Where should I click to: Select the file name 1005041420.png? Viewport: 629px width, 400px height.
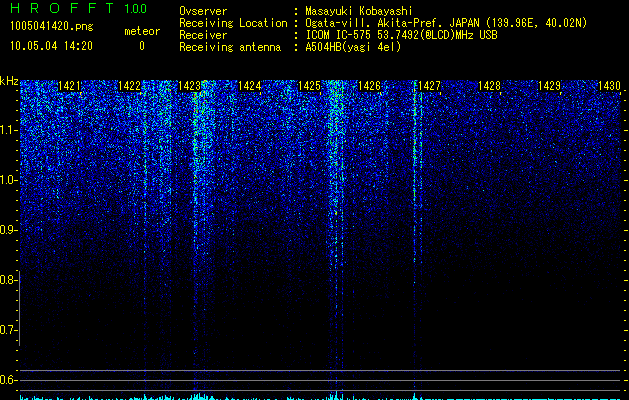click(x=52, y=26)
